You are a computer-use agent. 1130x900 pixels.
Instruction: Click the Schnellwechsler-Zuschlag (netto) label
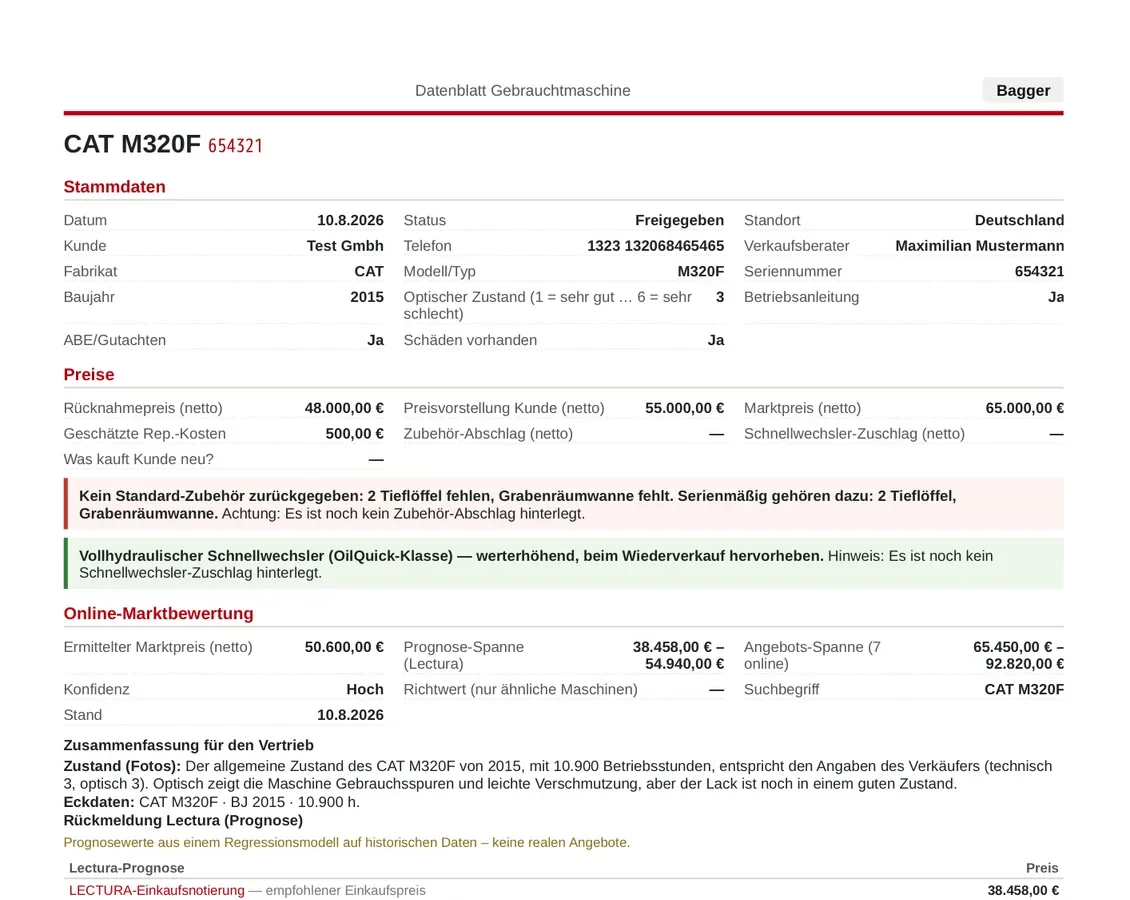854,434
